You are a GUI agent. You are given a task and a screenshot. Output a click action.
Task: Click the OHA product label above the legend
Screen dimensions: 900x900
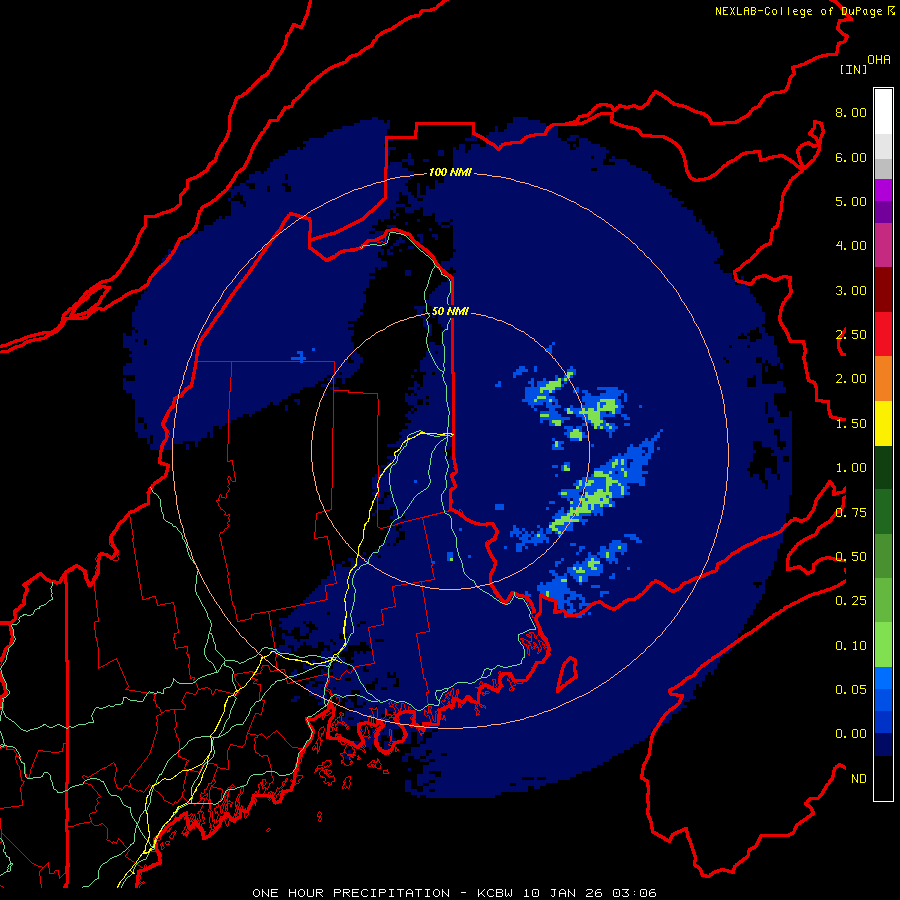[879, 59]
